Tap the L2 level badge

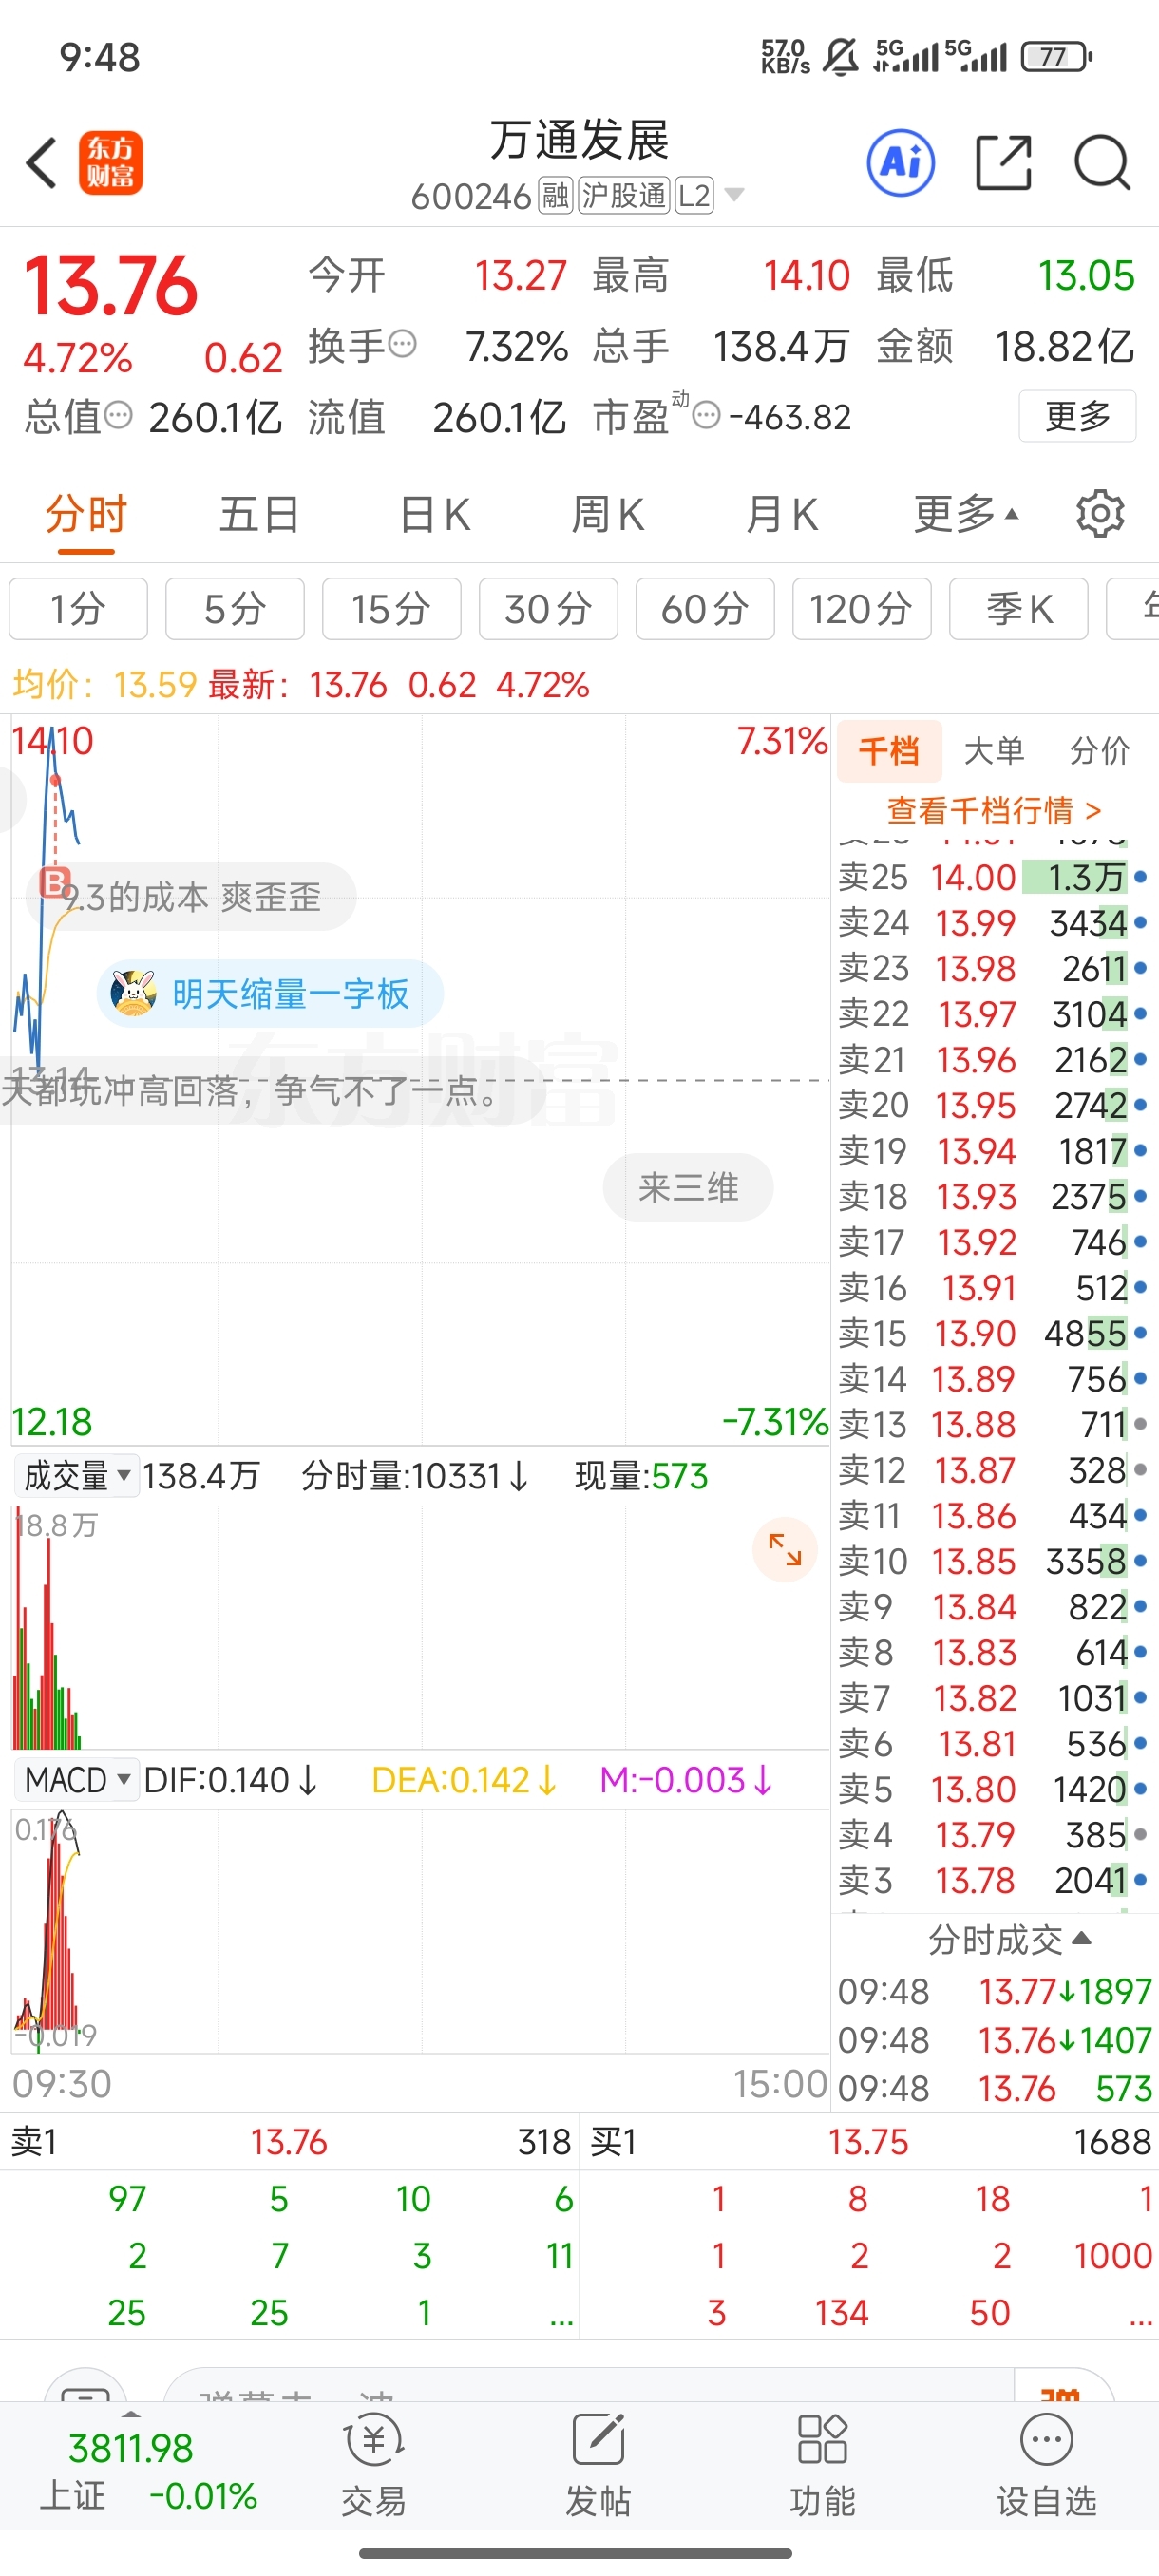[694, 196]
